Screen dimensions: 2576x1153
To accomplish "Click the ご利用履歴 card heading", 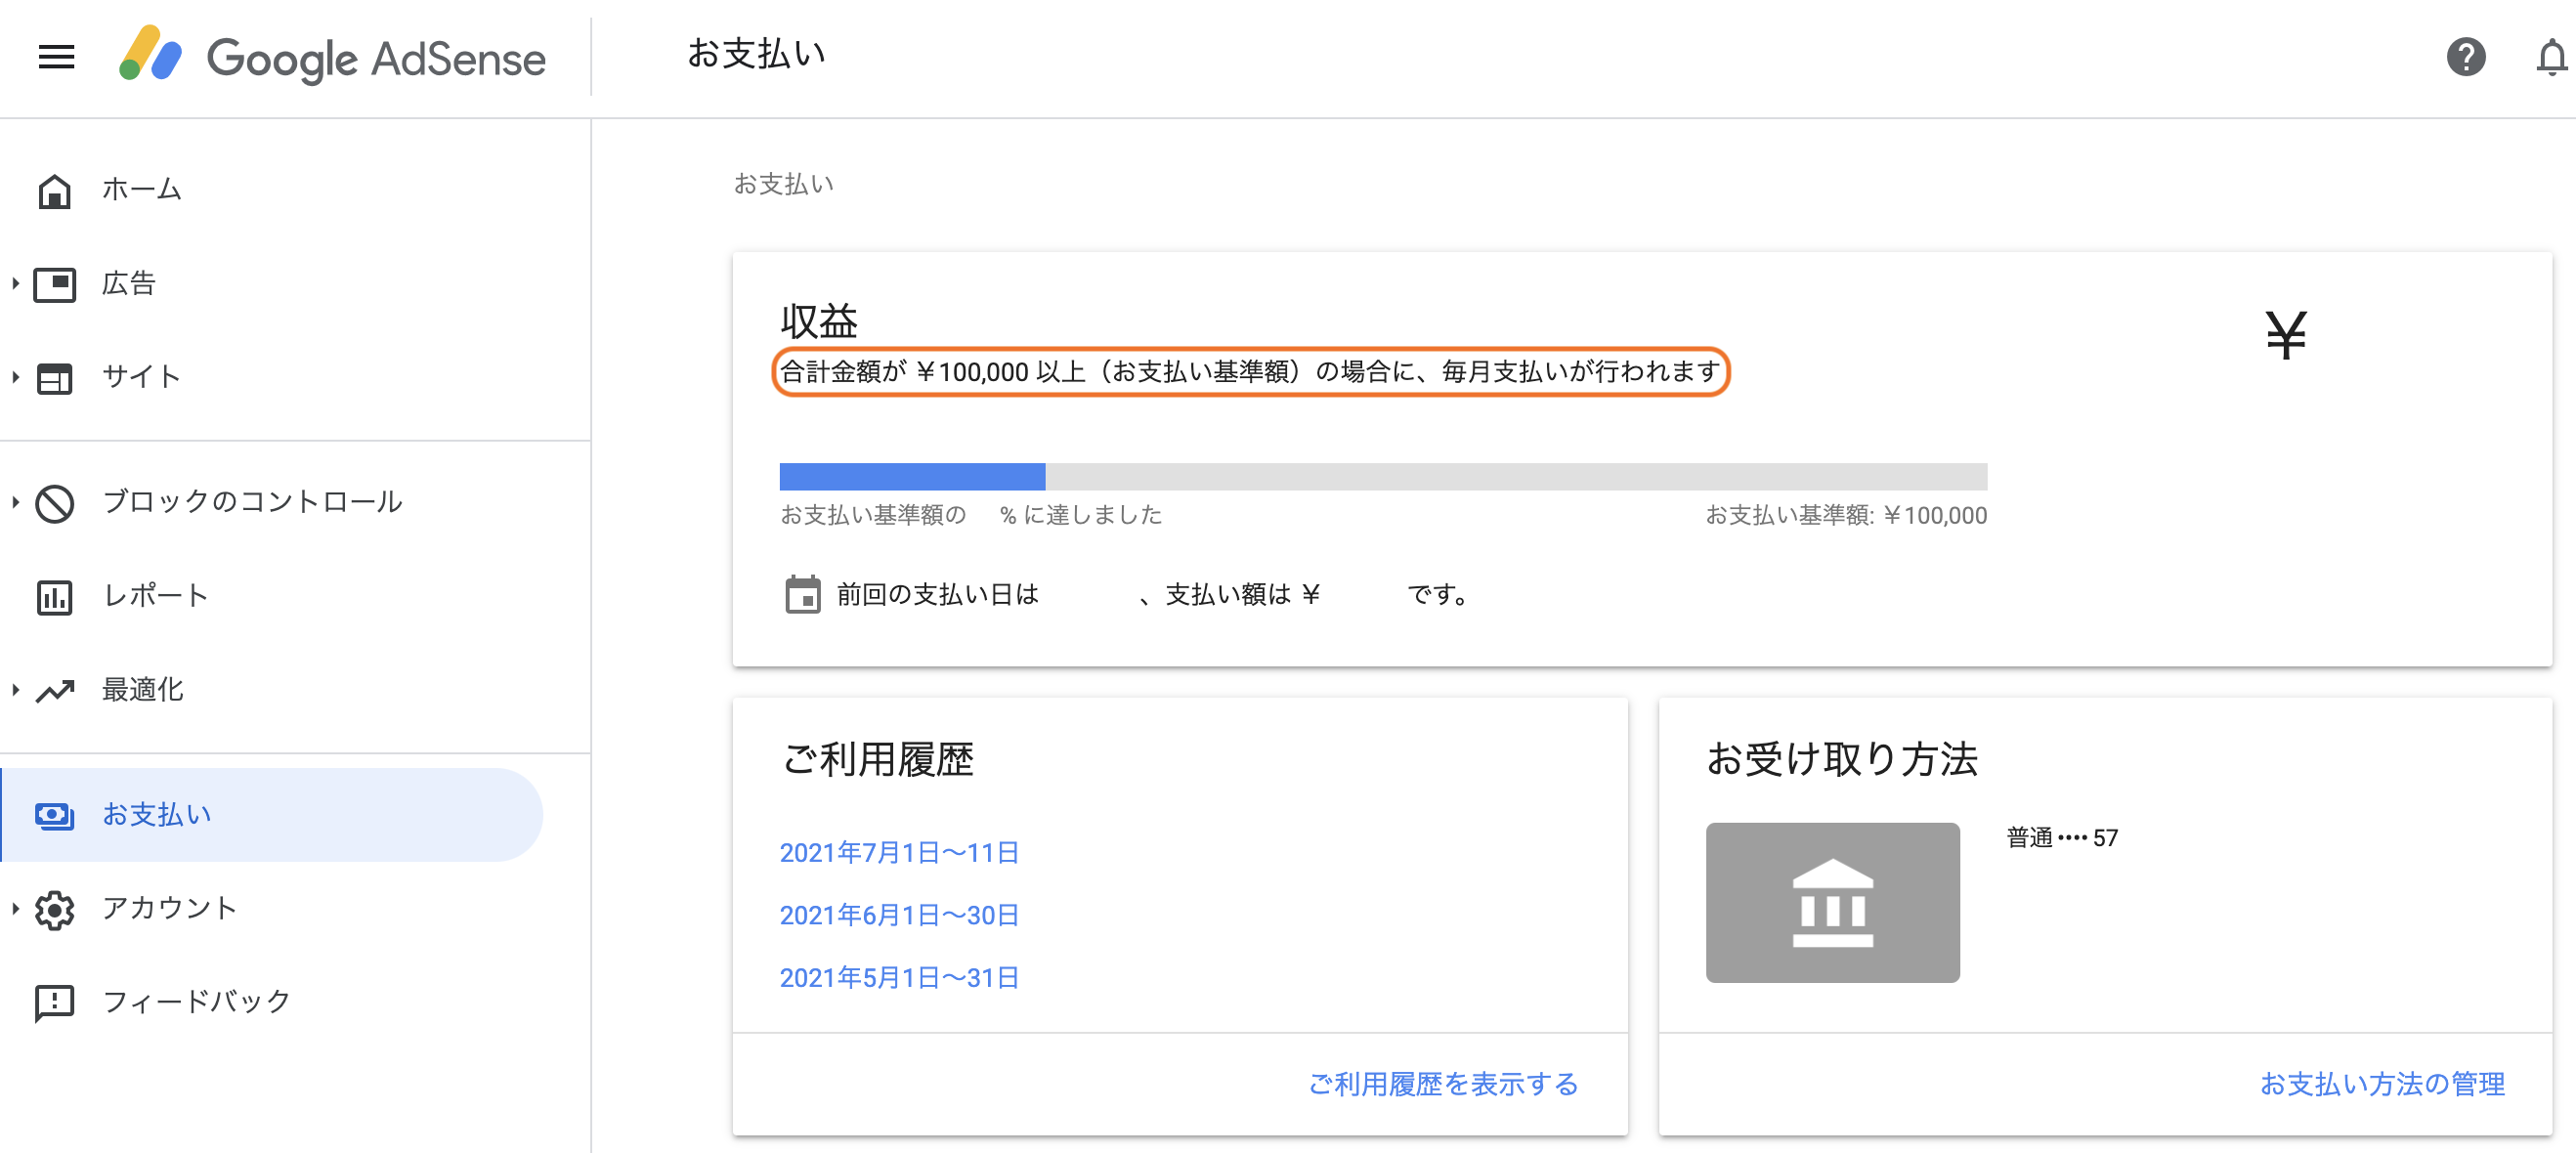I will 877,759.
